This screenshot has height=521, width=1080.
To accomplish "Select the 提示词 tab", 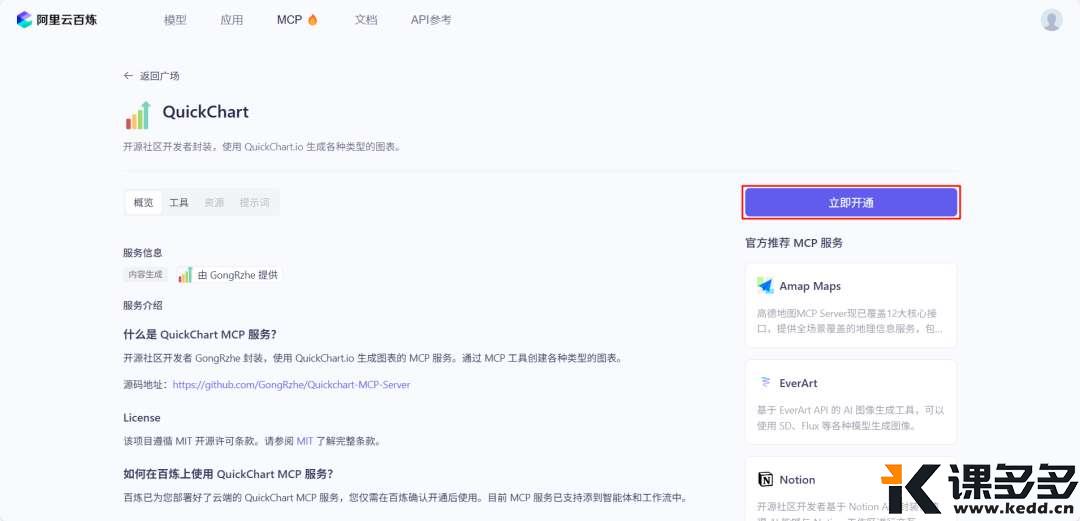I will (x=254, y=203).
